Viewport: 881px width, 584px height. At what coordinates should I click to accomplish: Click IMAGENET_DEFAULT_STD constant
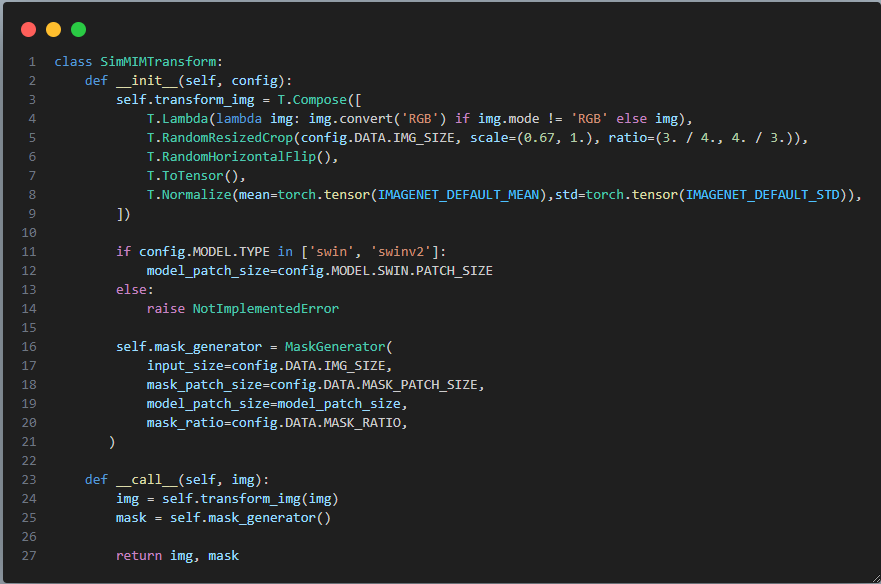point(762,194)
